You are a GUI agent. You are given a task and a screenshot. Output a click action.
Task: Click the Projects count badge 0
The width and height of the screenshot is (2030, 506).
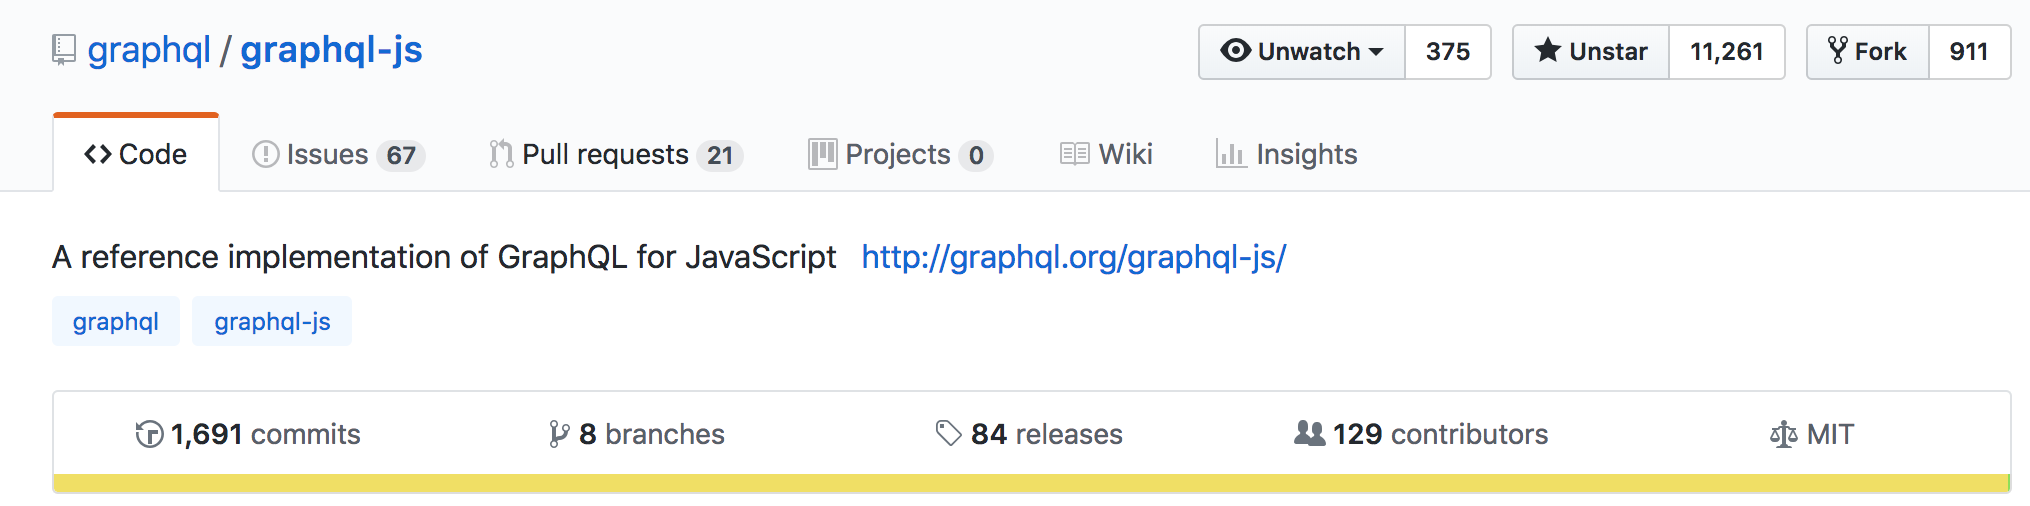pyautogui.click(x=976, y=156)
